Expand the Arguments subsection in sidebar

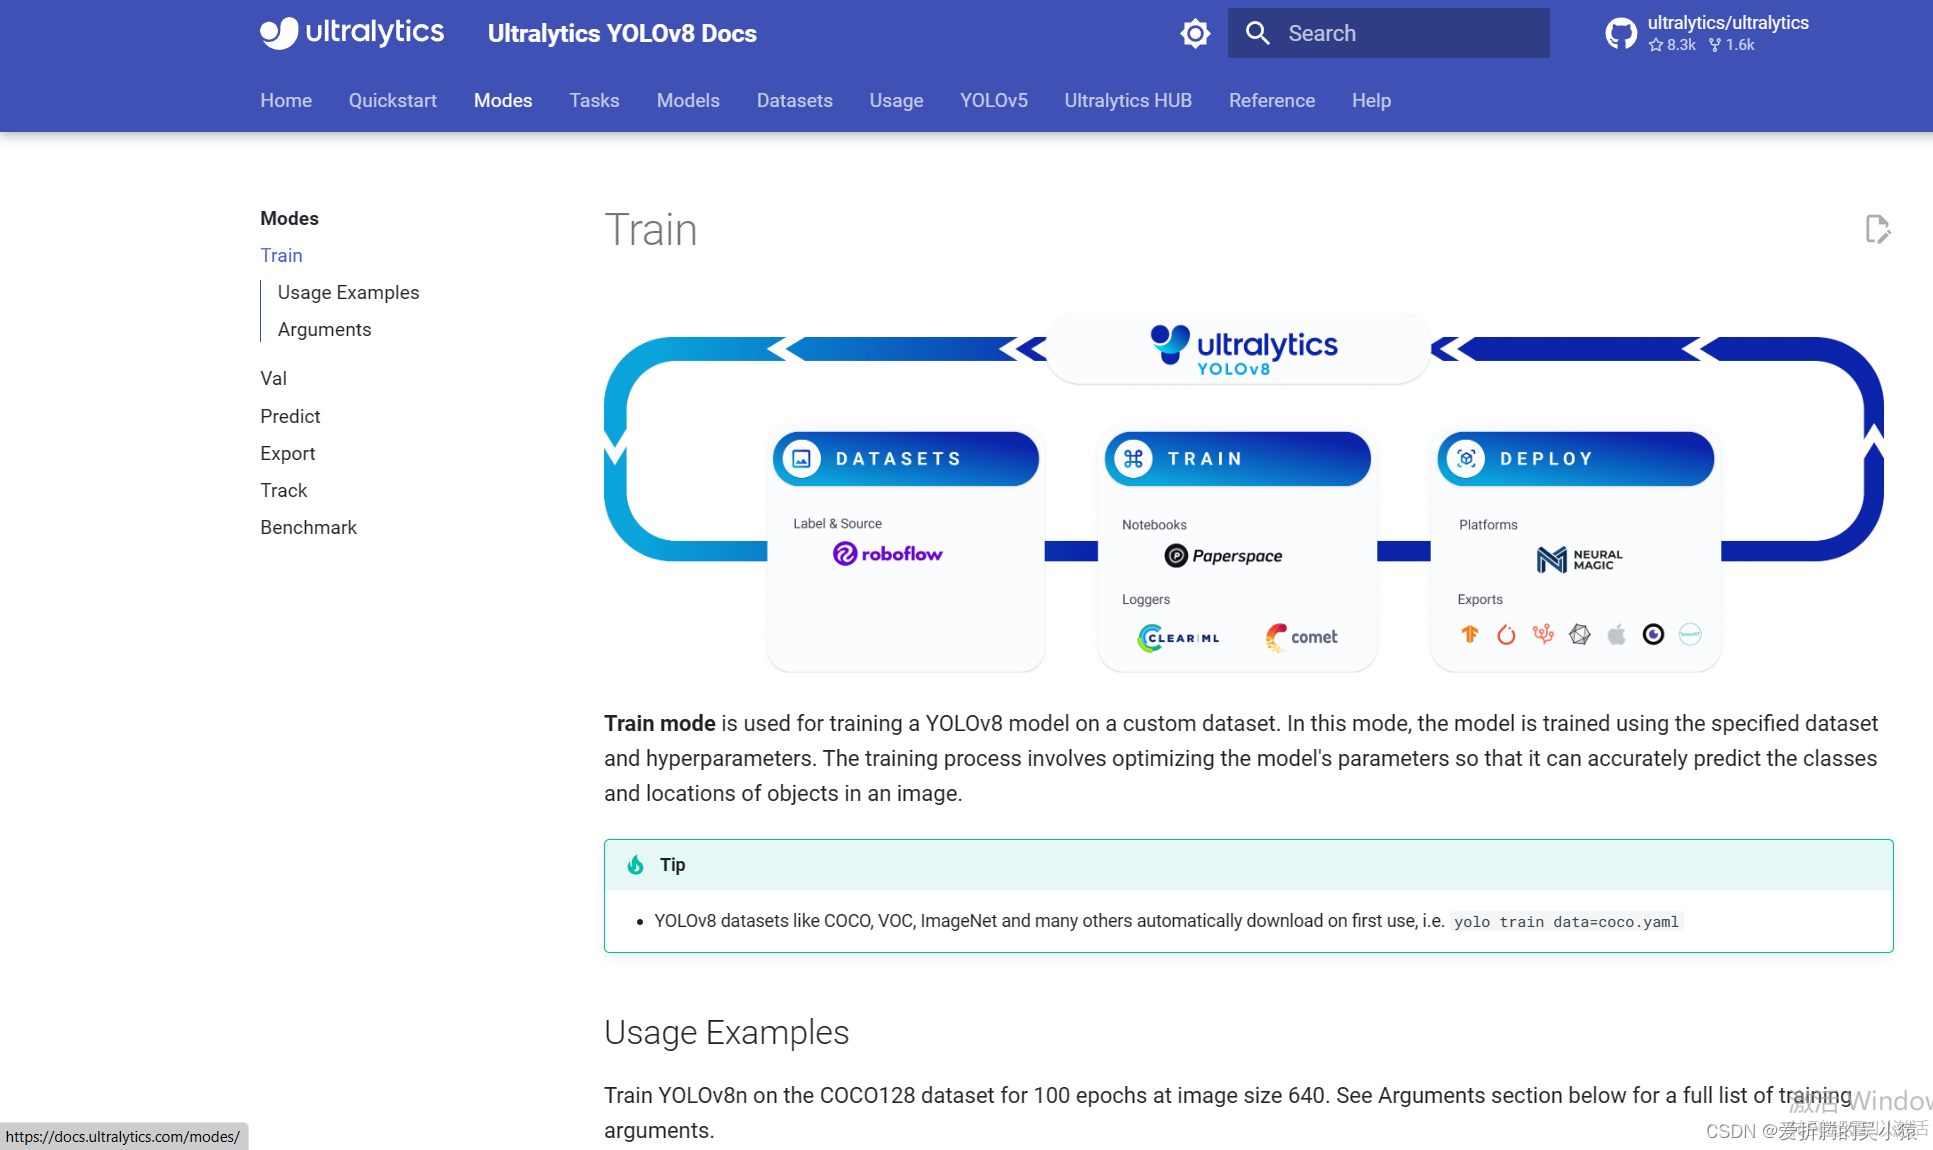(322, 329)
